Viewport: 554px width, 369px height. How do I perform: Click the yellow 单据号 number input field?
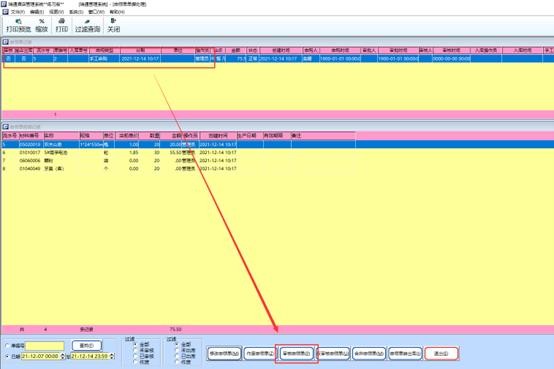click(45, 346)
